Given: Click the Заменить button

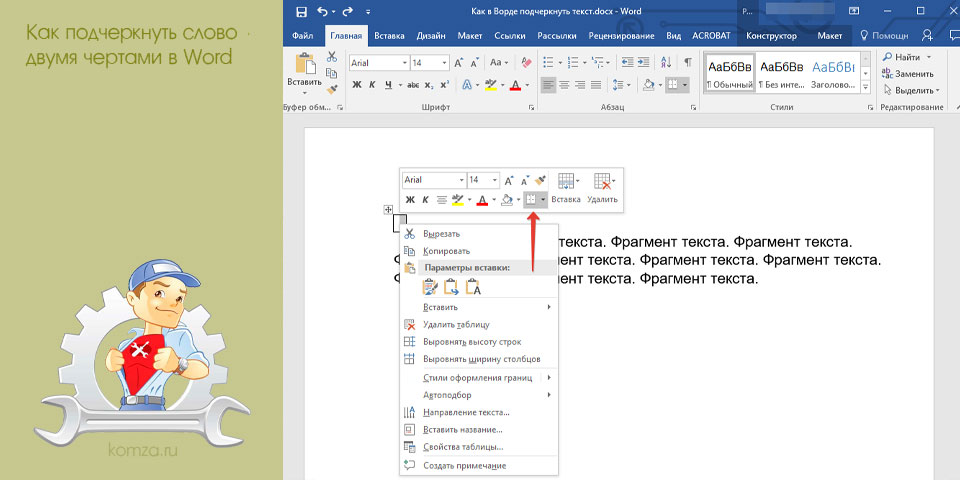Looking at the screenshot, I should point(908,73).
